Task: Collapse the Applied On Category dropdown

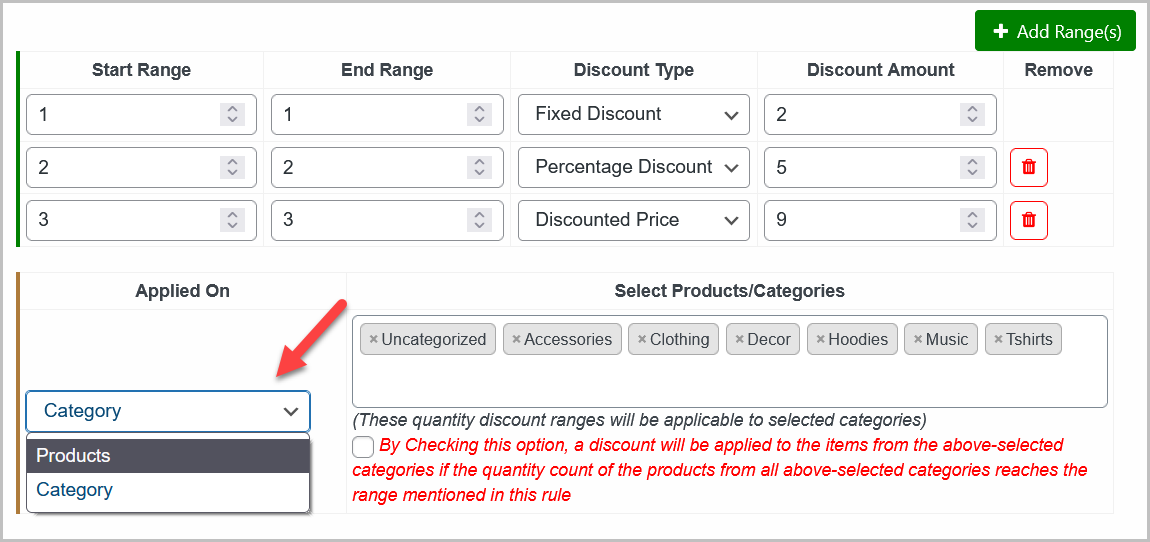Action: tap(168, 411)
